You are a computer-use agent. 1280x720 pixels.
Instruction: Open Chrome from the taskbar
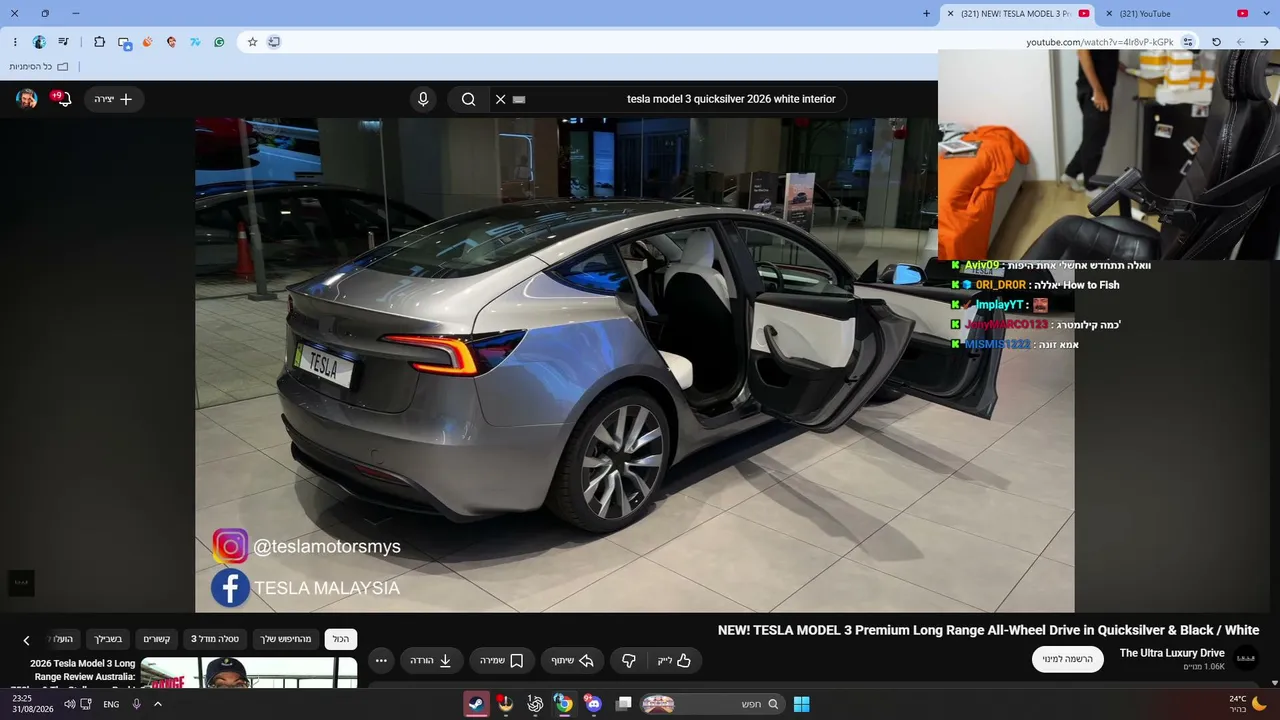coord(564,704)
